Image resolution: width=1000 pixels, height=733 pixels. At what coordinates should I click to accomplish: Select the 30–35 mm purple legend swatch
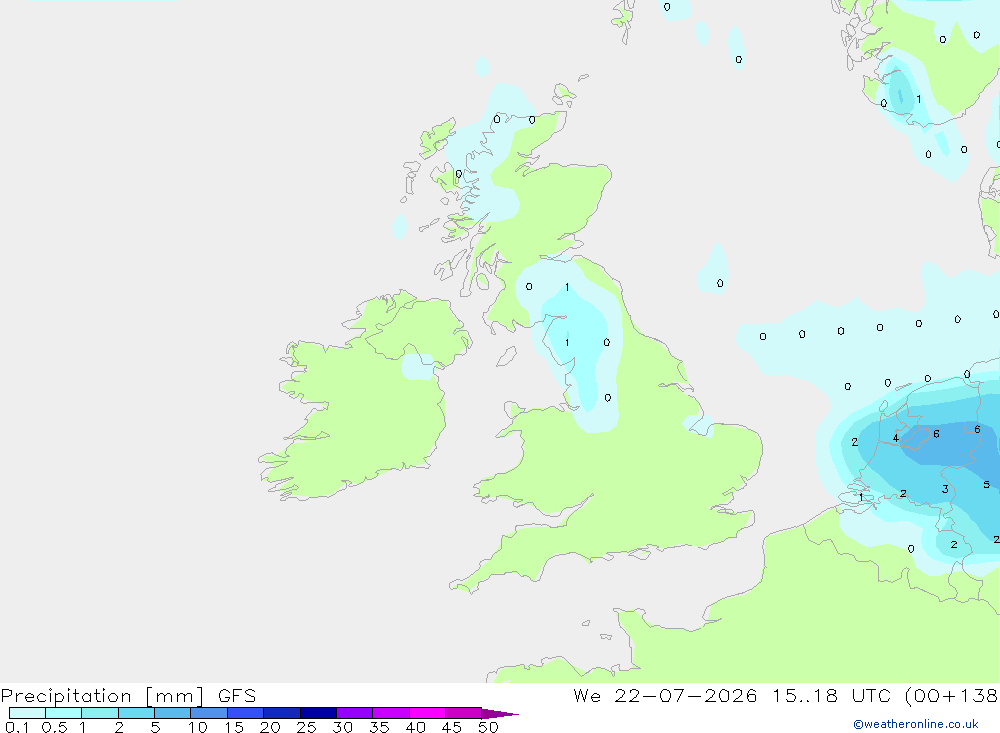click(355, 713)
